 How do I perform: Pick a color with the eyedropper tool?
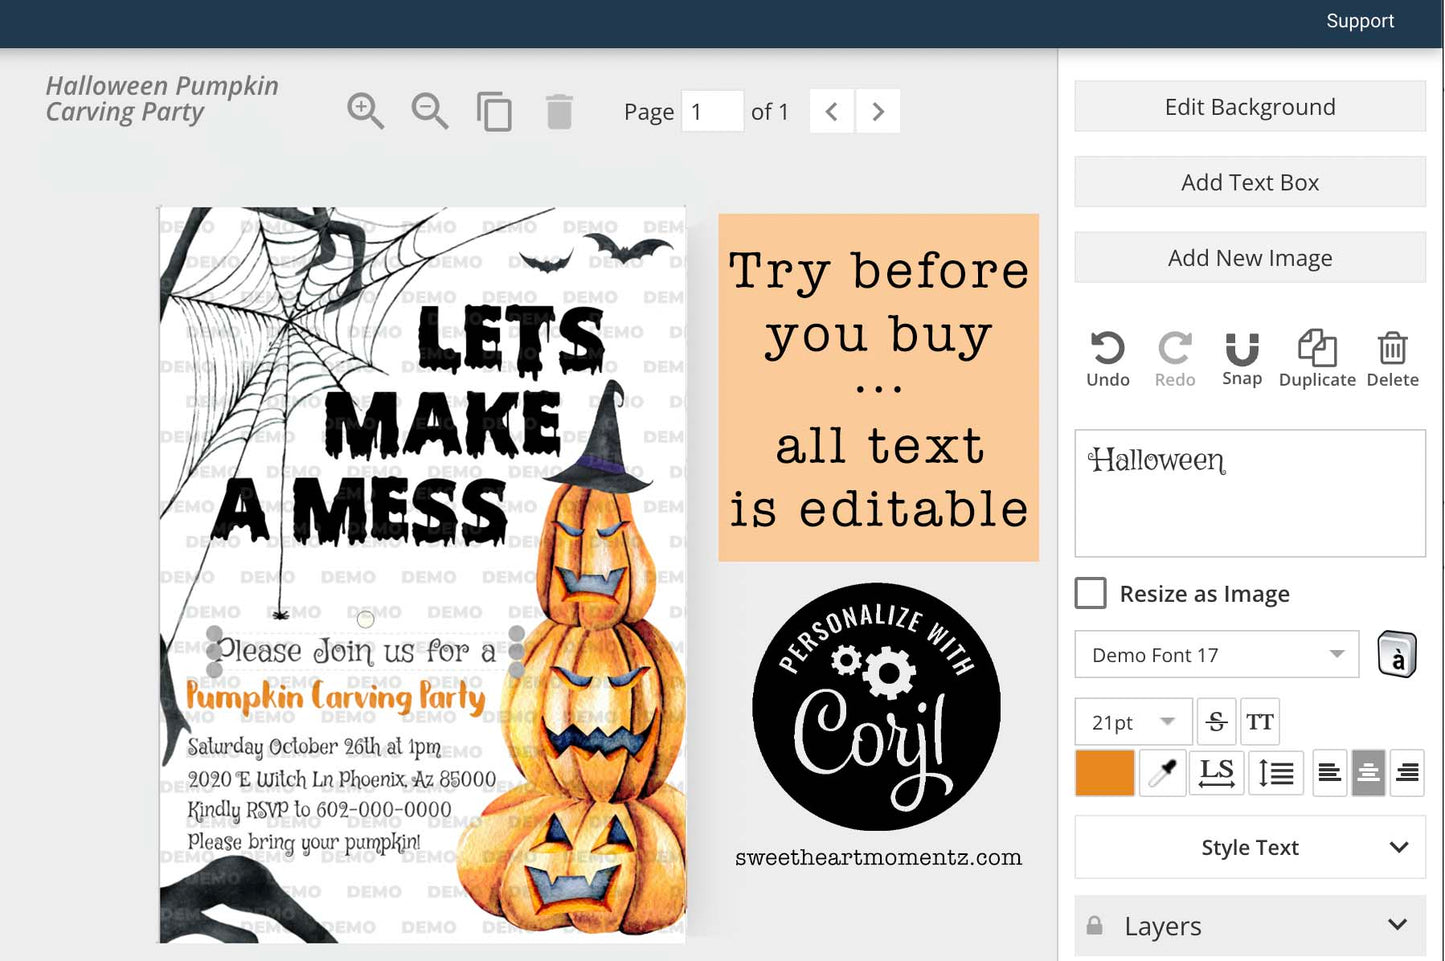1162,773
